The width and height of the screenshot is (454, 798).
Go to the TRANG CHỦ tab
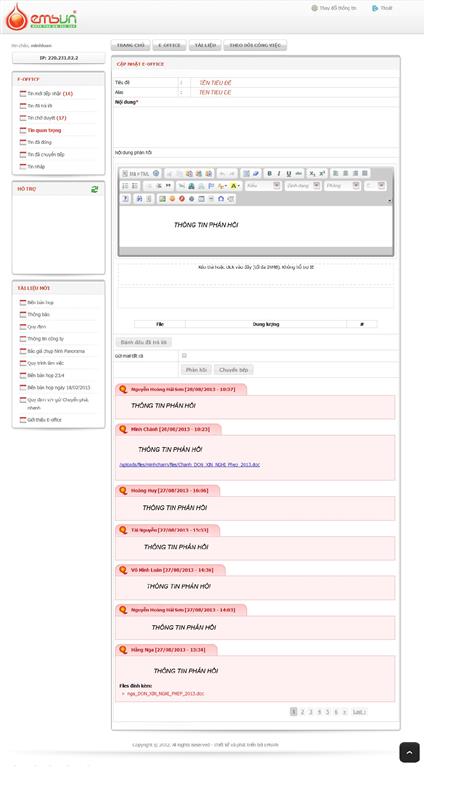(130, 45)
